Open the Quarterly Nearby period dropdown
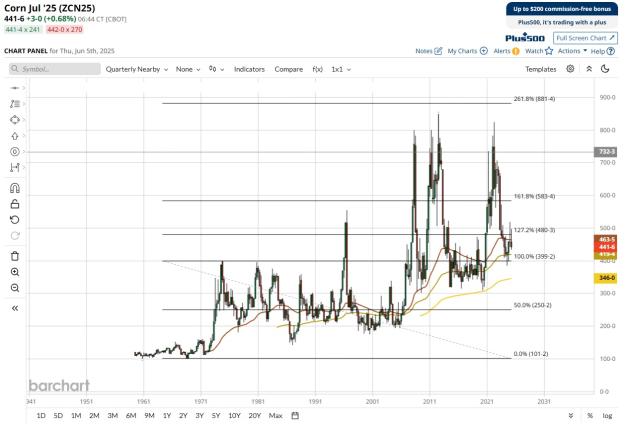 [x=137, y=69]
